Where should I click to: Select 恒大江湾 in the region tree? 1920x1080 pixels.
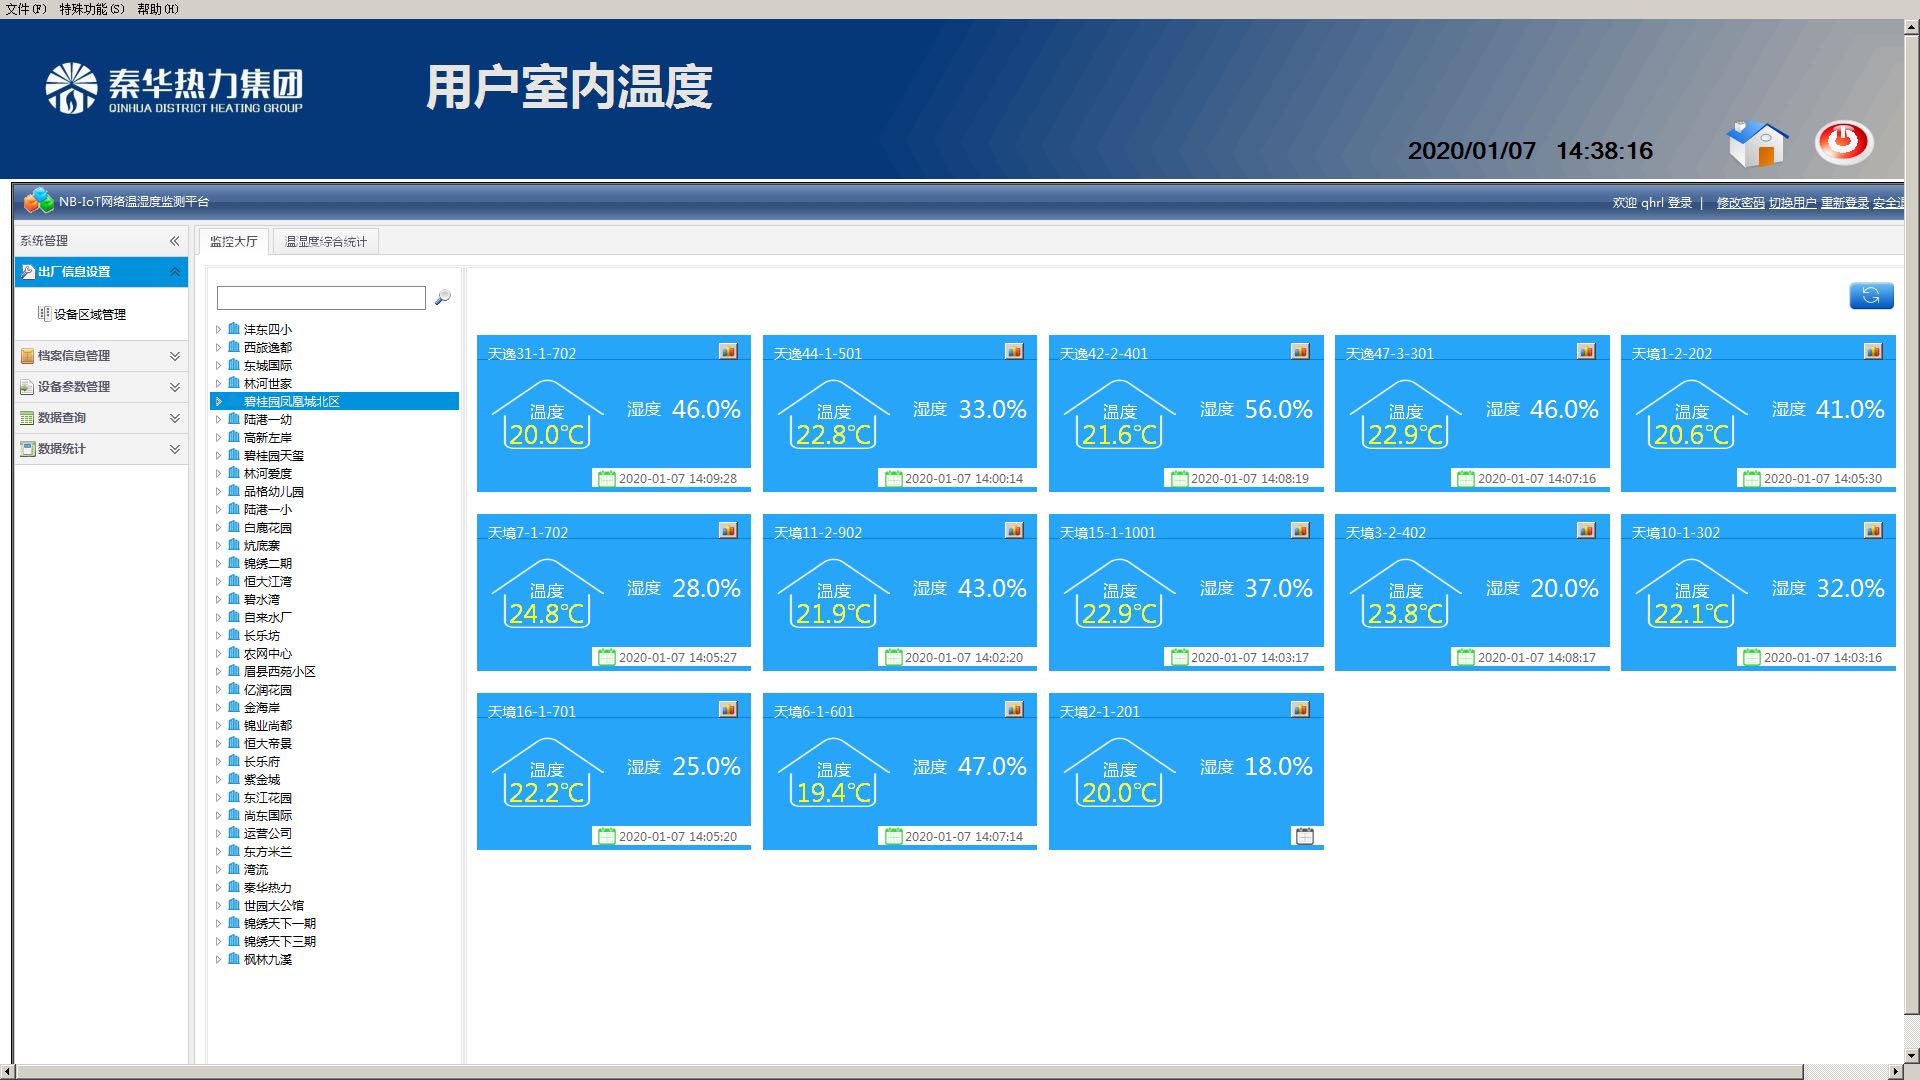tap(268, 582)
